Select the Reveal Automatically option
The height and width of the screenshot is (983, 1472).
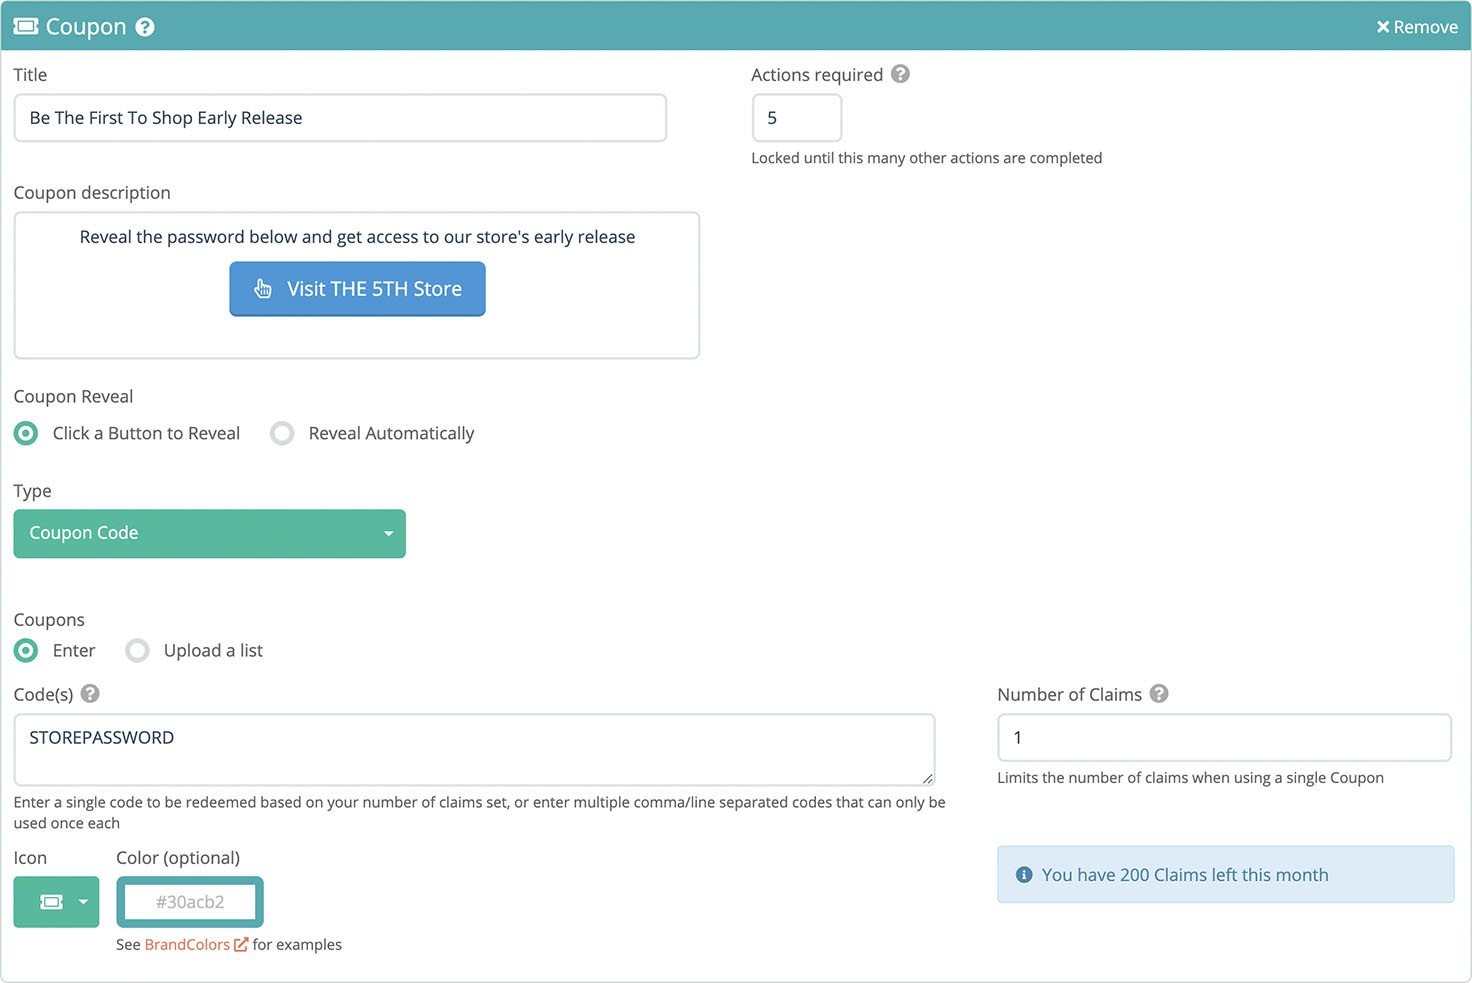click(x=281, y=433)
